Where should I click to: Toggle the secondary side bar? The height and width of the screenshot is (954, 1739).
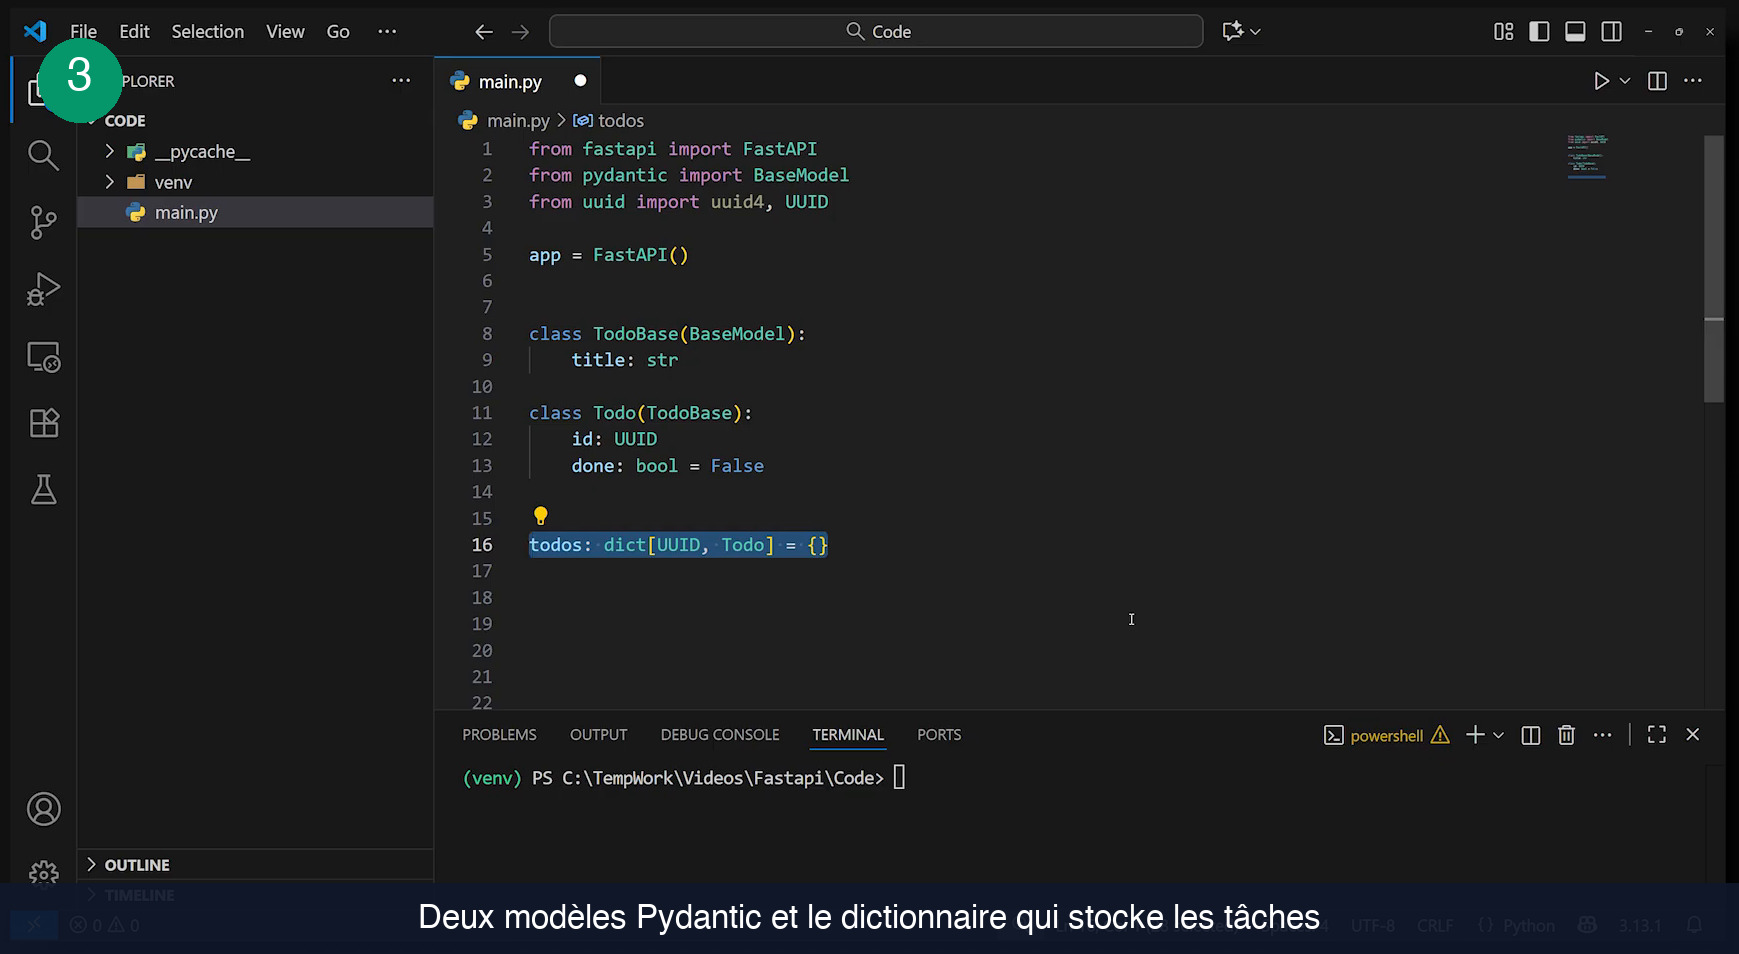[1611, 31]
